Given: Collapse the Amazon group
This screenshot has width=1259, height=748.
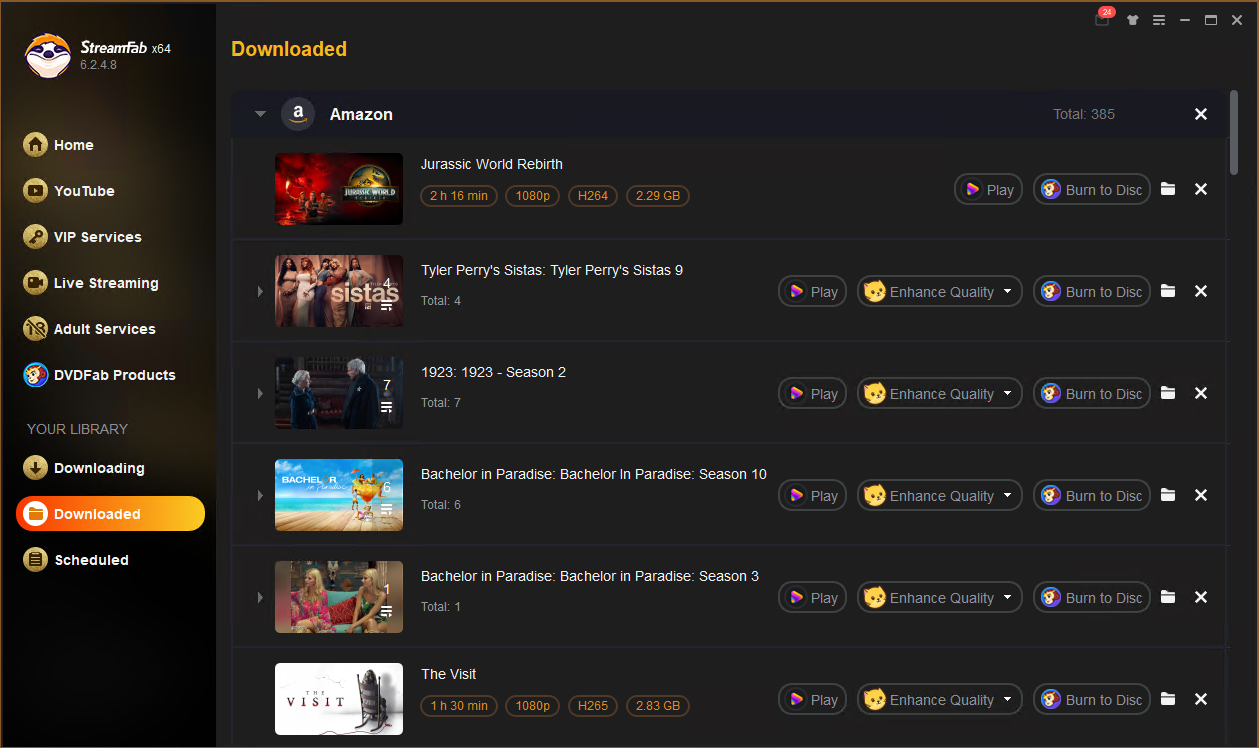Looking at the screenshot, I should 260,114.
